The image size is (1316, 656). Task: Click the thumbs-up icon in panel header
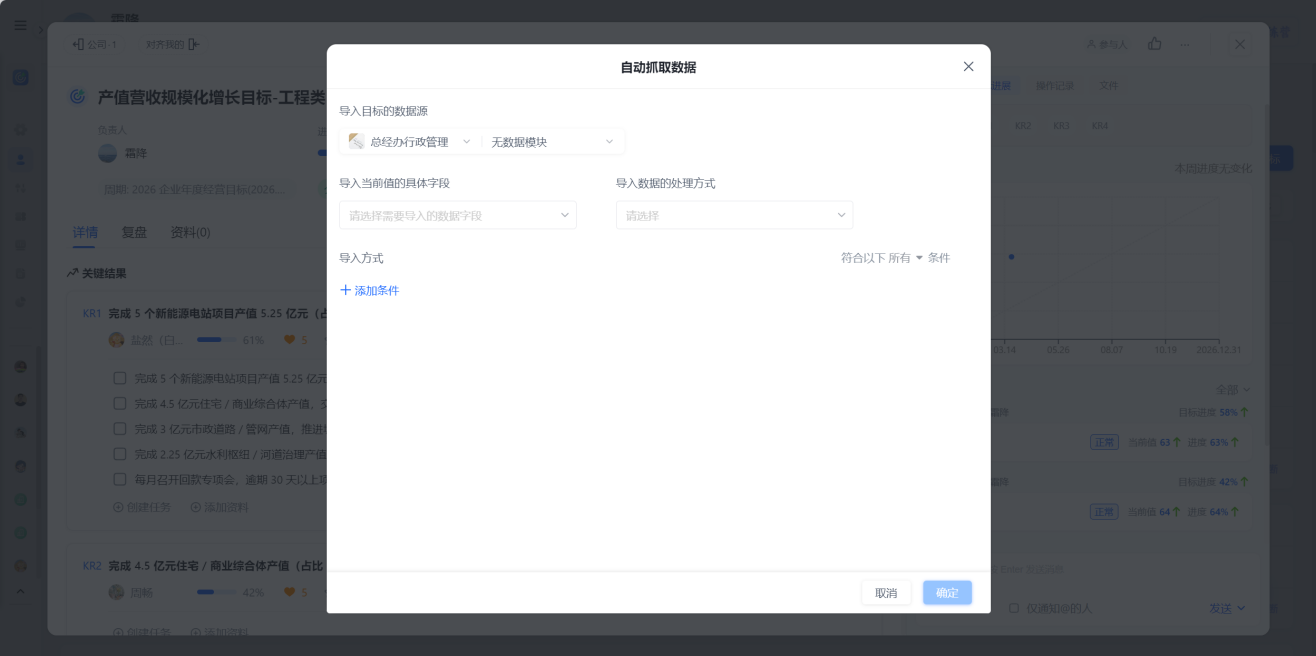1155,44
